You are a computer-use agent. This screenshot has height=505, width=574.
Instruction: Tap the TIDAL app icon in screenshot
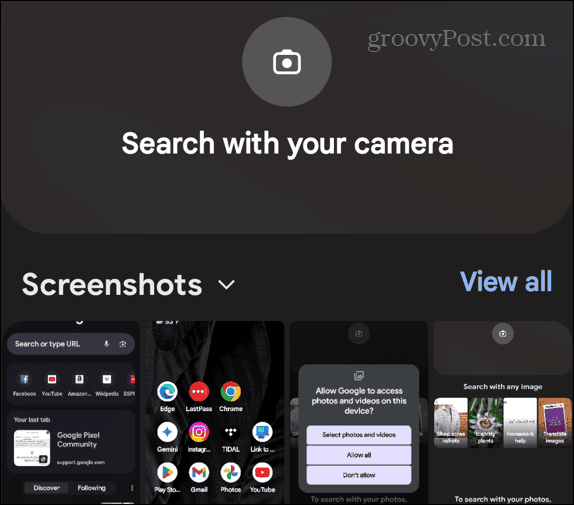pyautogui.click(x=231, y=432)
